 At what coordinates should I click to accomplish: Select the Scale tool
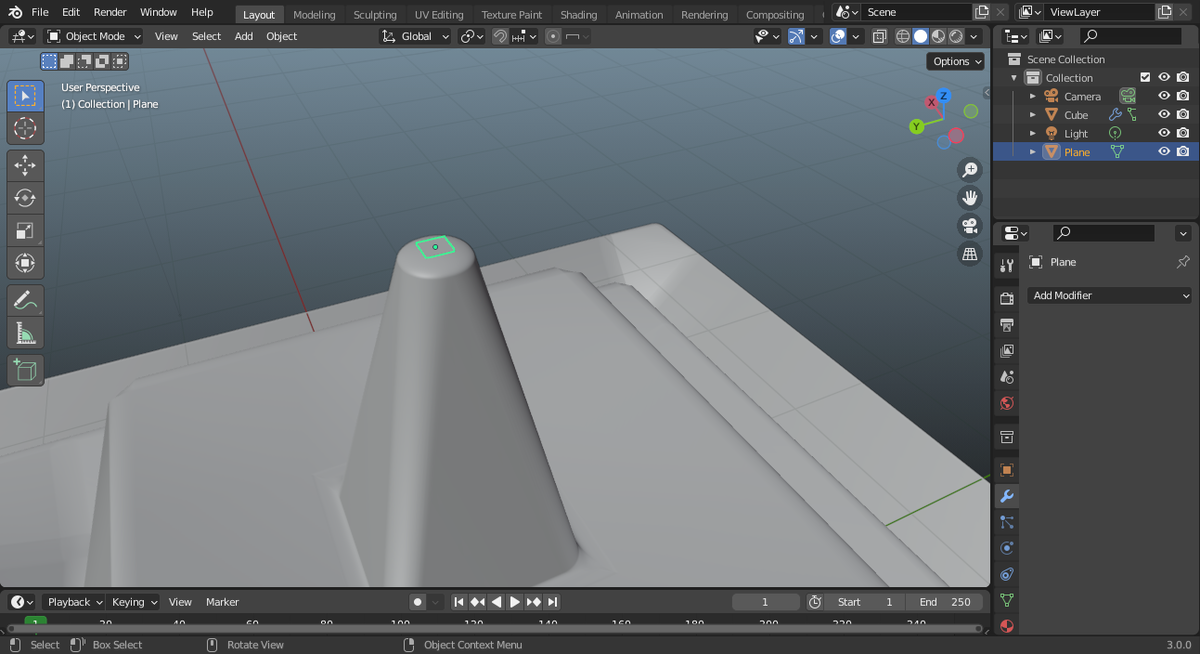(x=25, y=231)
